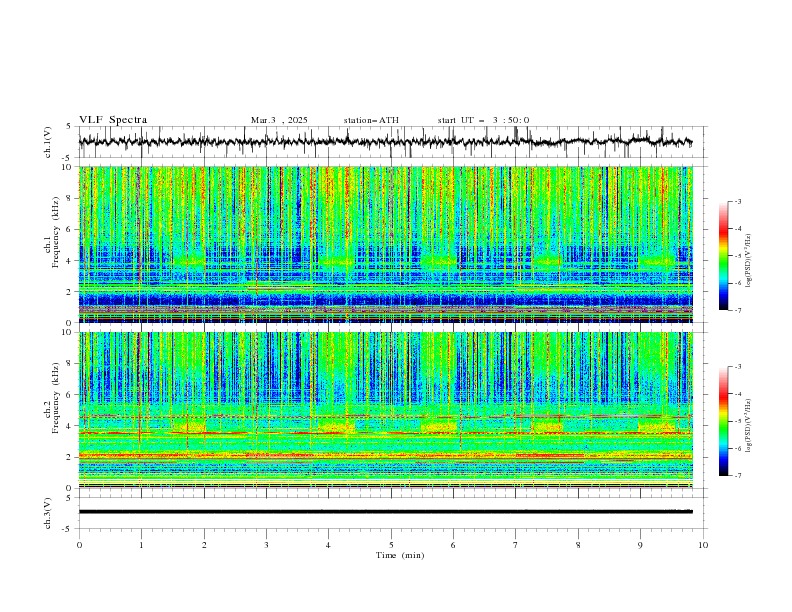Click the 'Time (min)' axis label
792x612 pixels.
point(400,555)
